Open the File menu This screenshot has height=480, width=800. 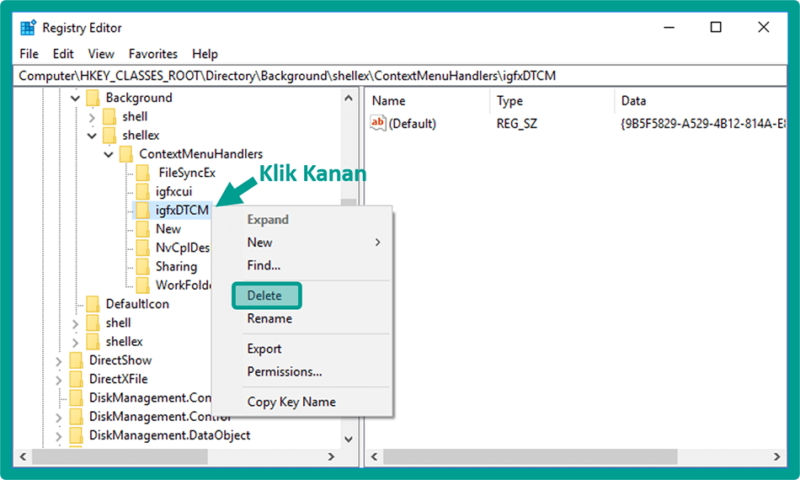(x=29, y=54)
